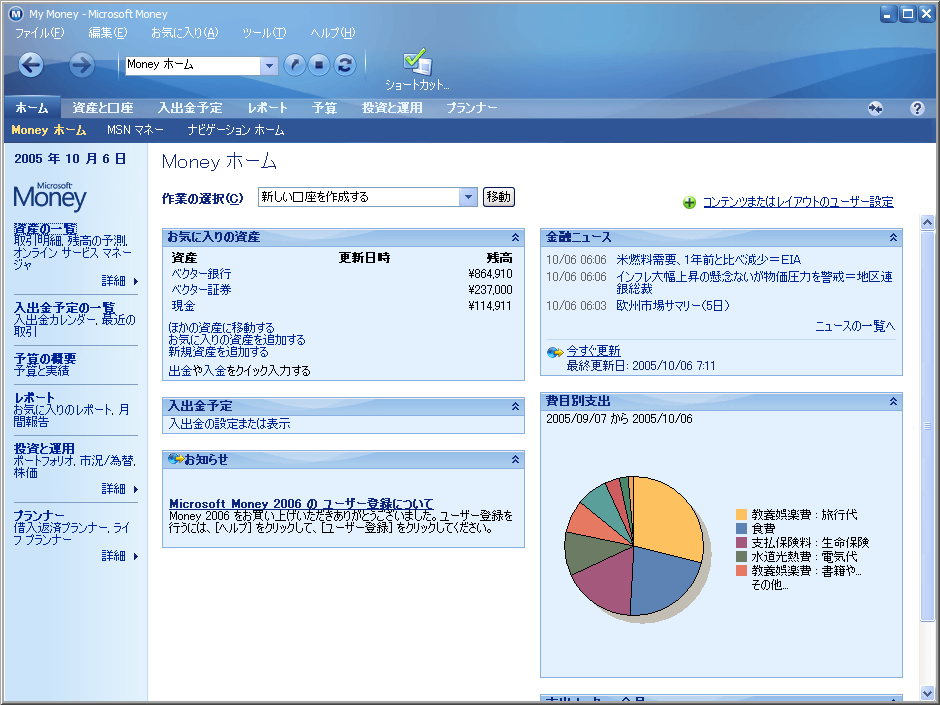Viewport: 940px width, 705px height.
Task: Go forward with the Forward arrow button
Action: [x=81, y=65]
